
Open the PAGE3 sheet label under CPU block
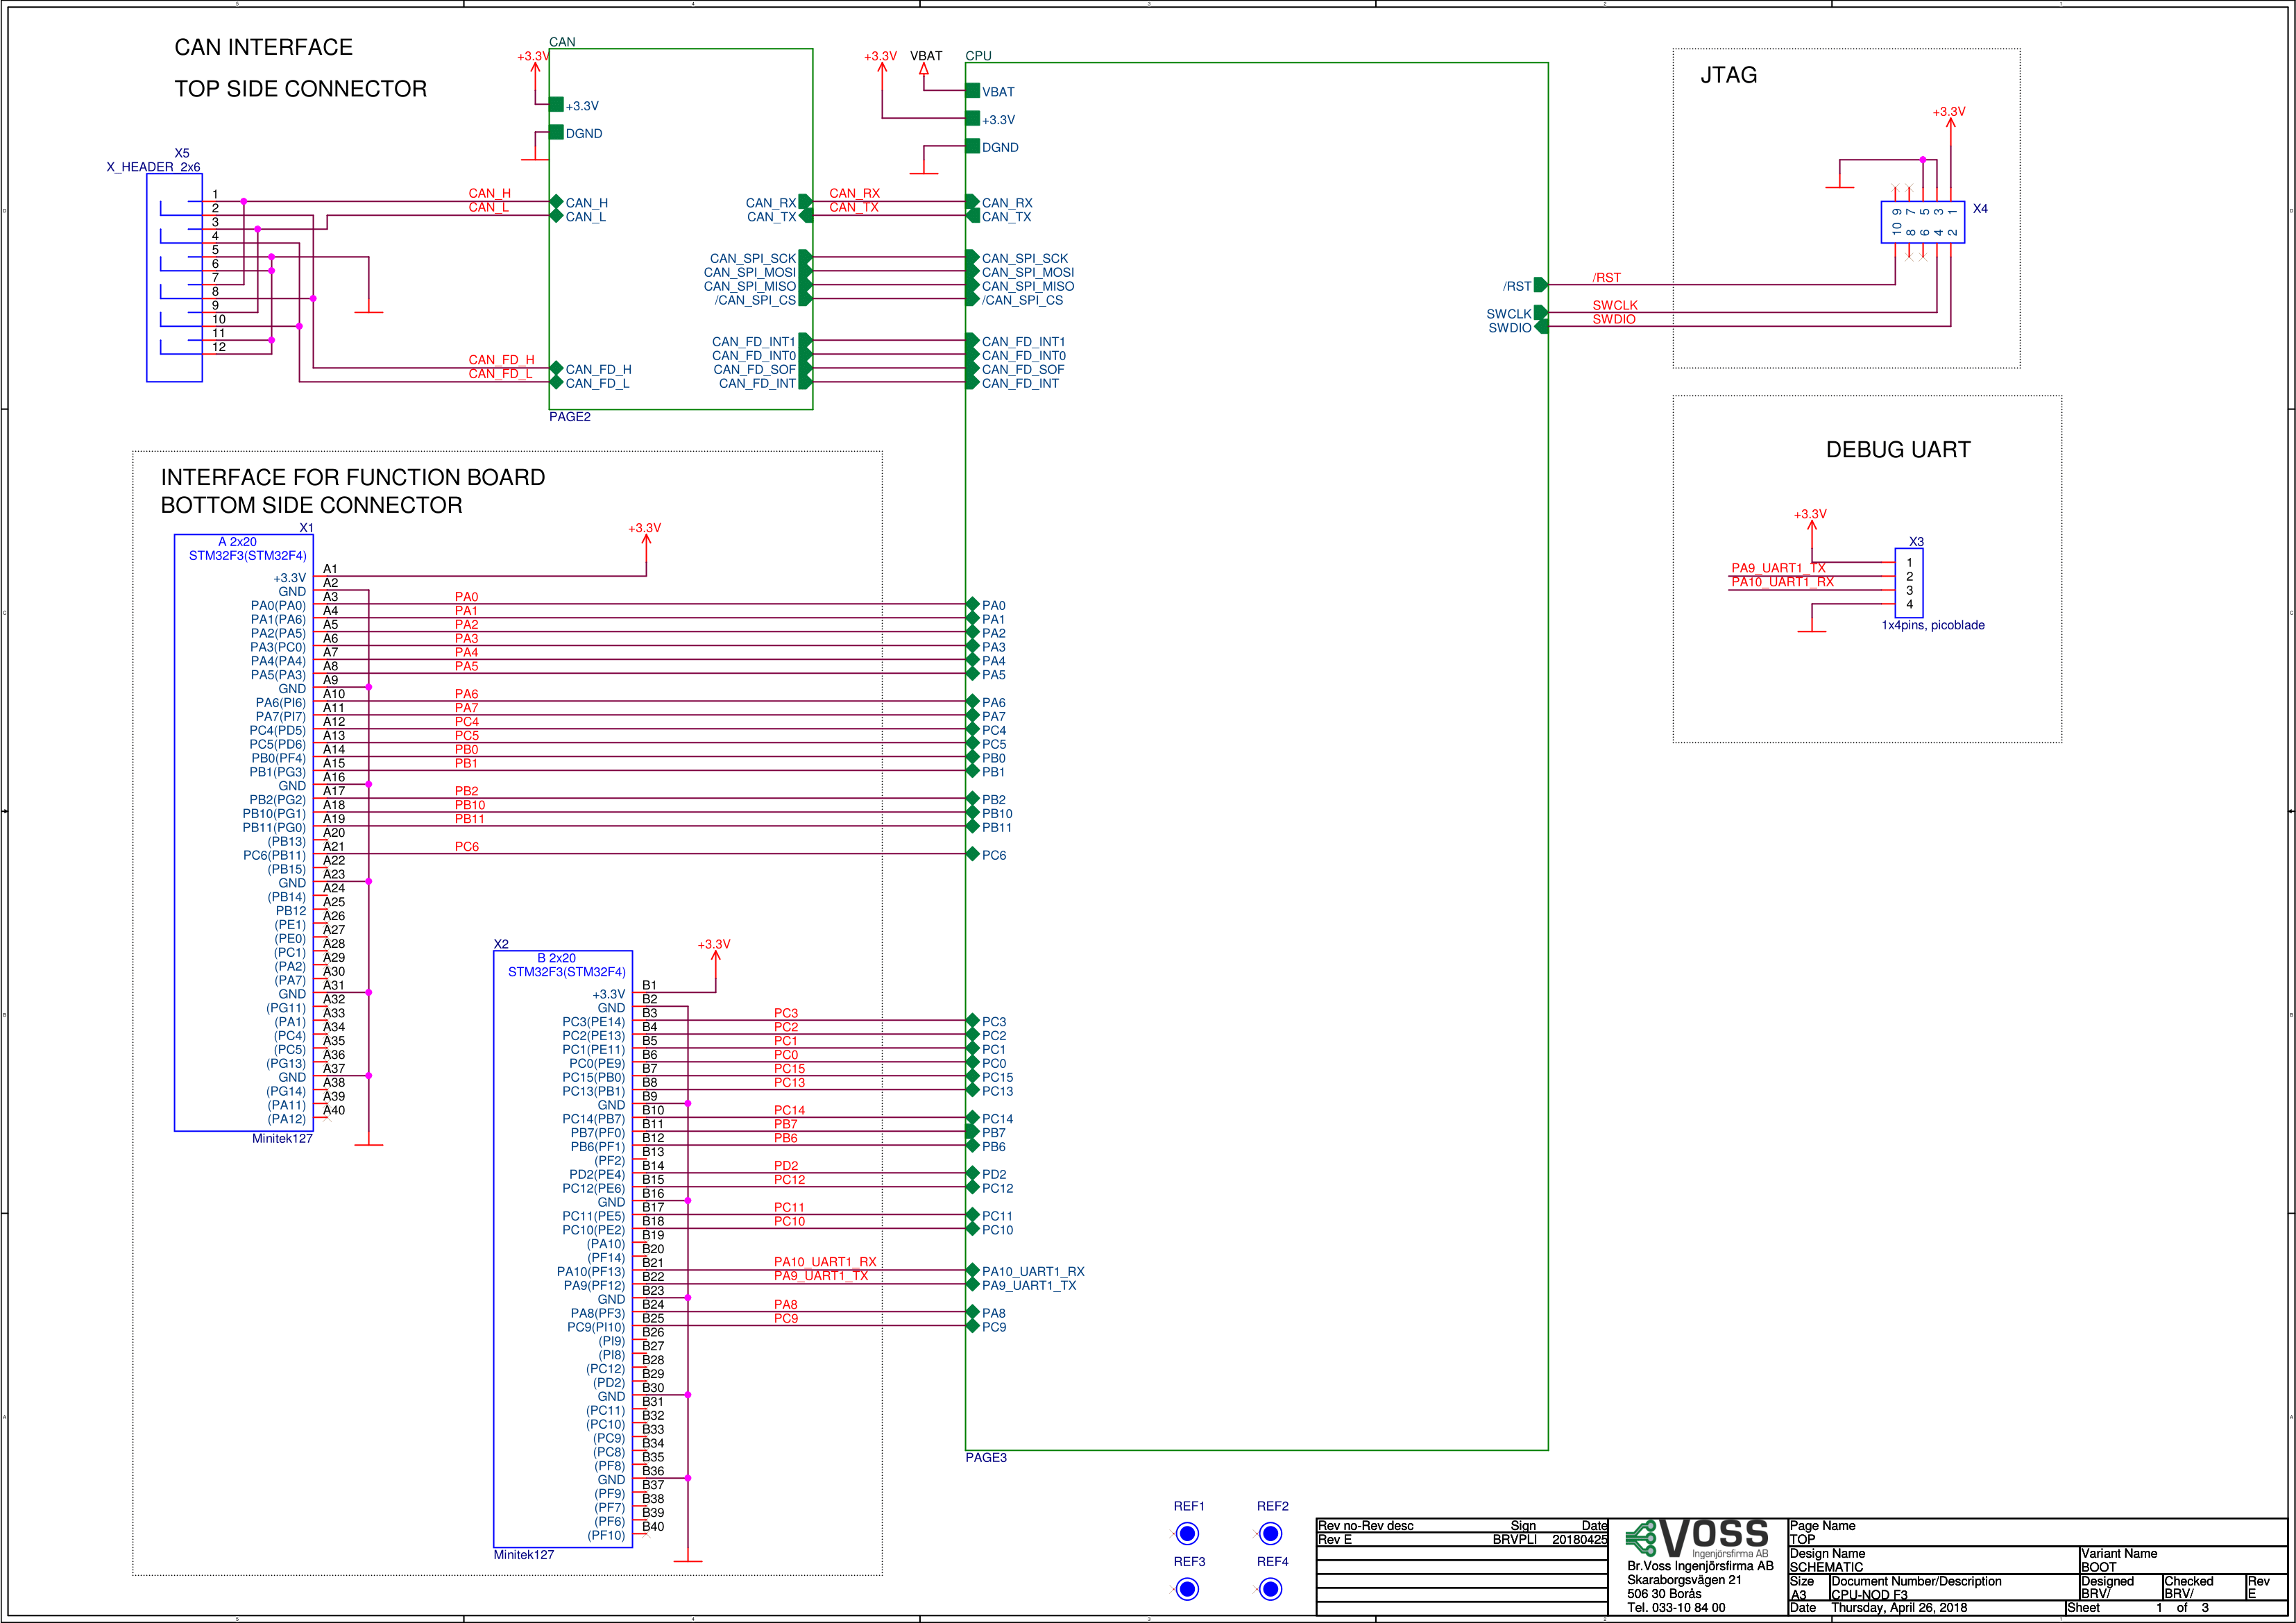985,1457
